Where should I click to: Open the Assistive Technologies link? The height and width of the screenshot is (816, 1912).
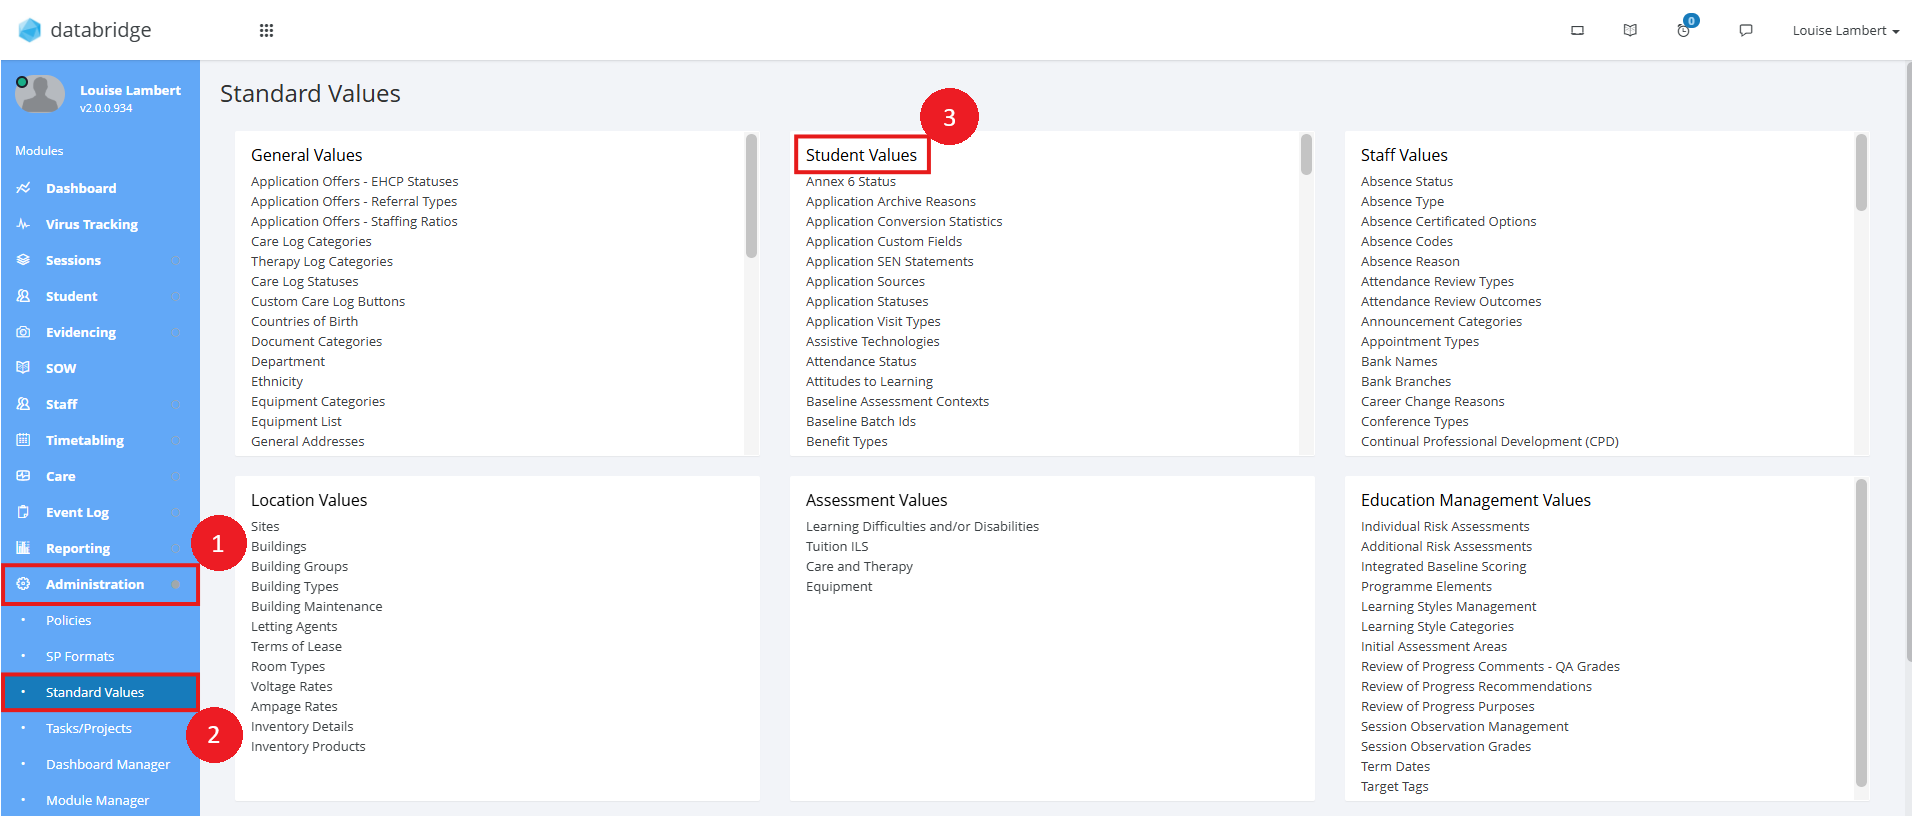(873, 341)
